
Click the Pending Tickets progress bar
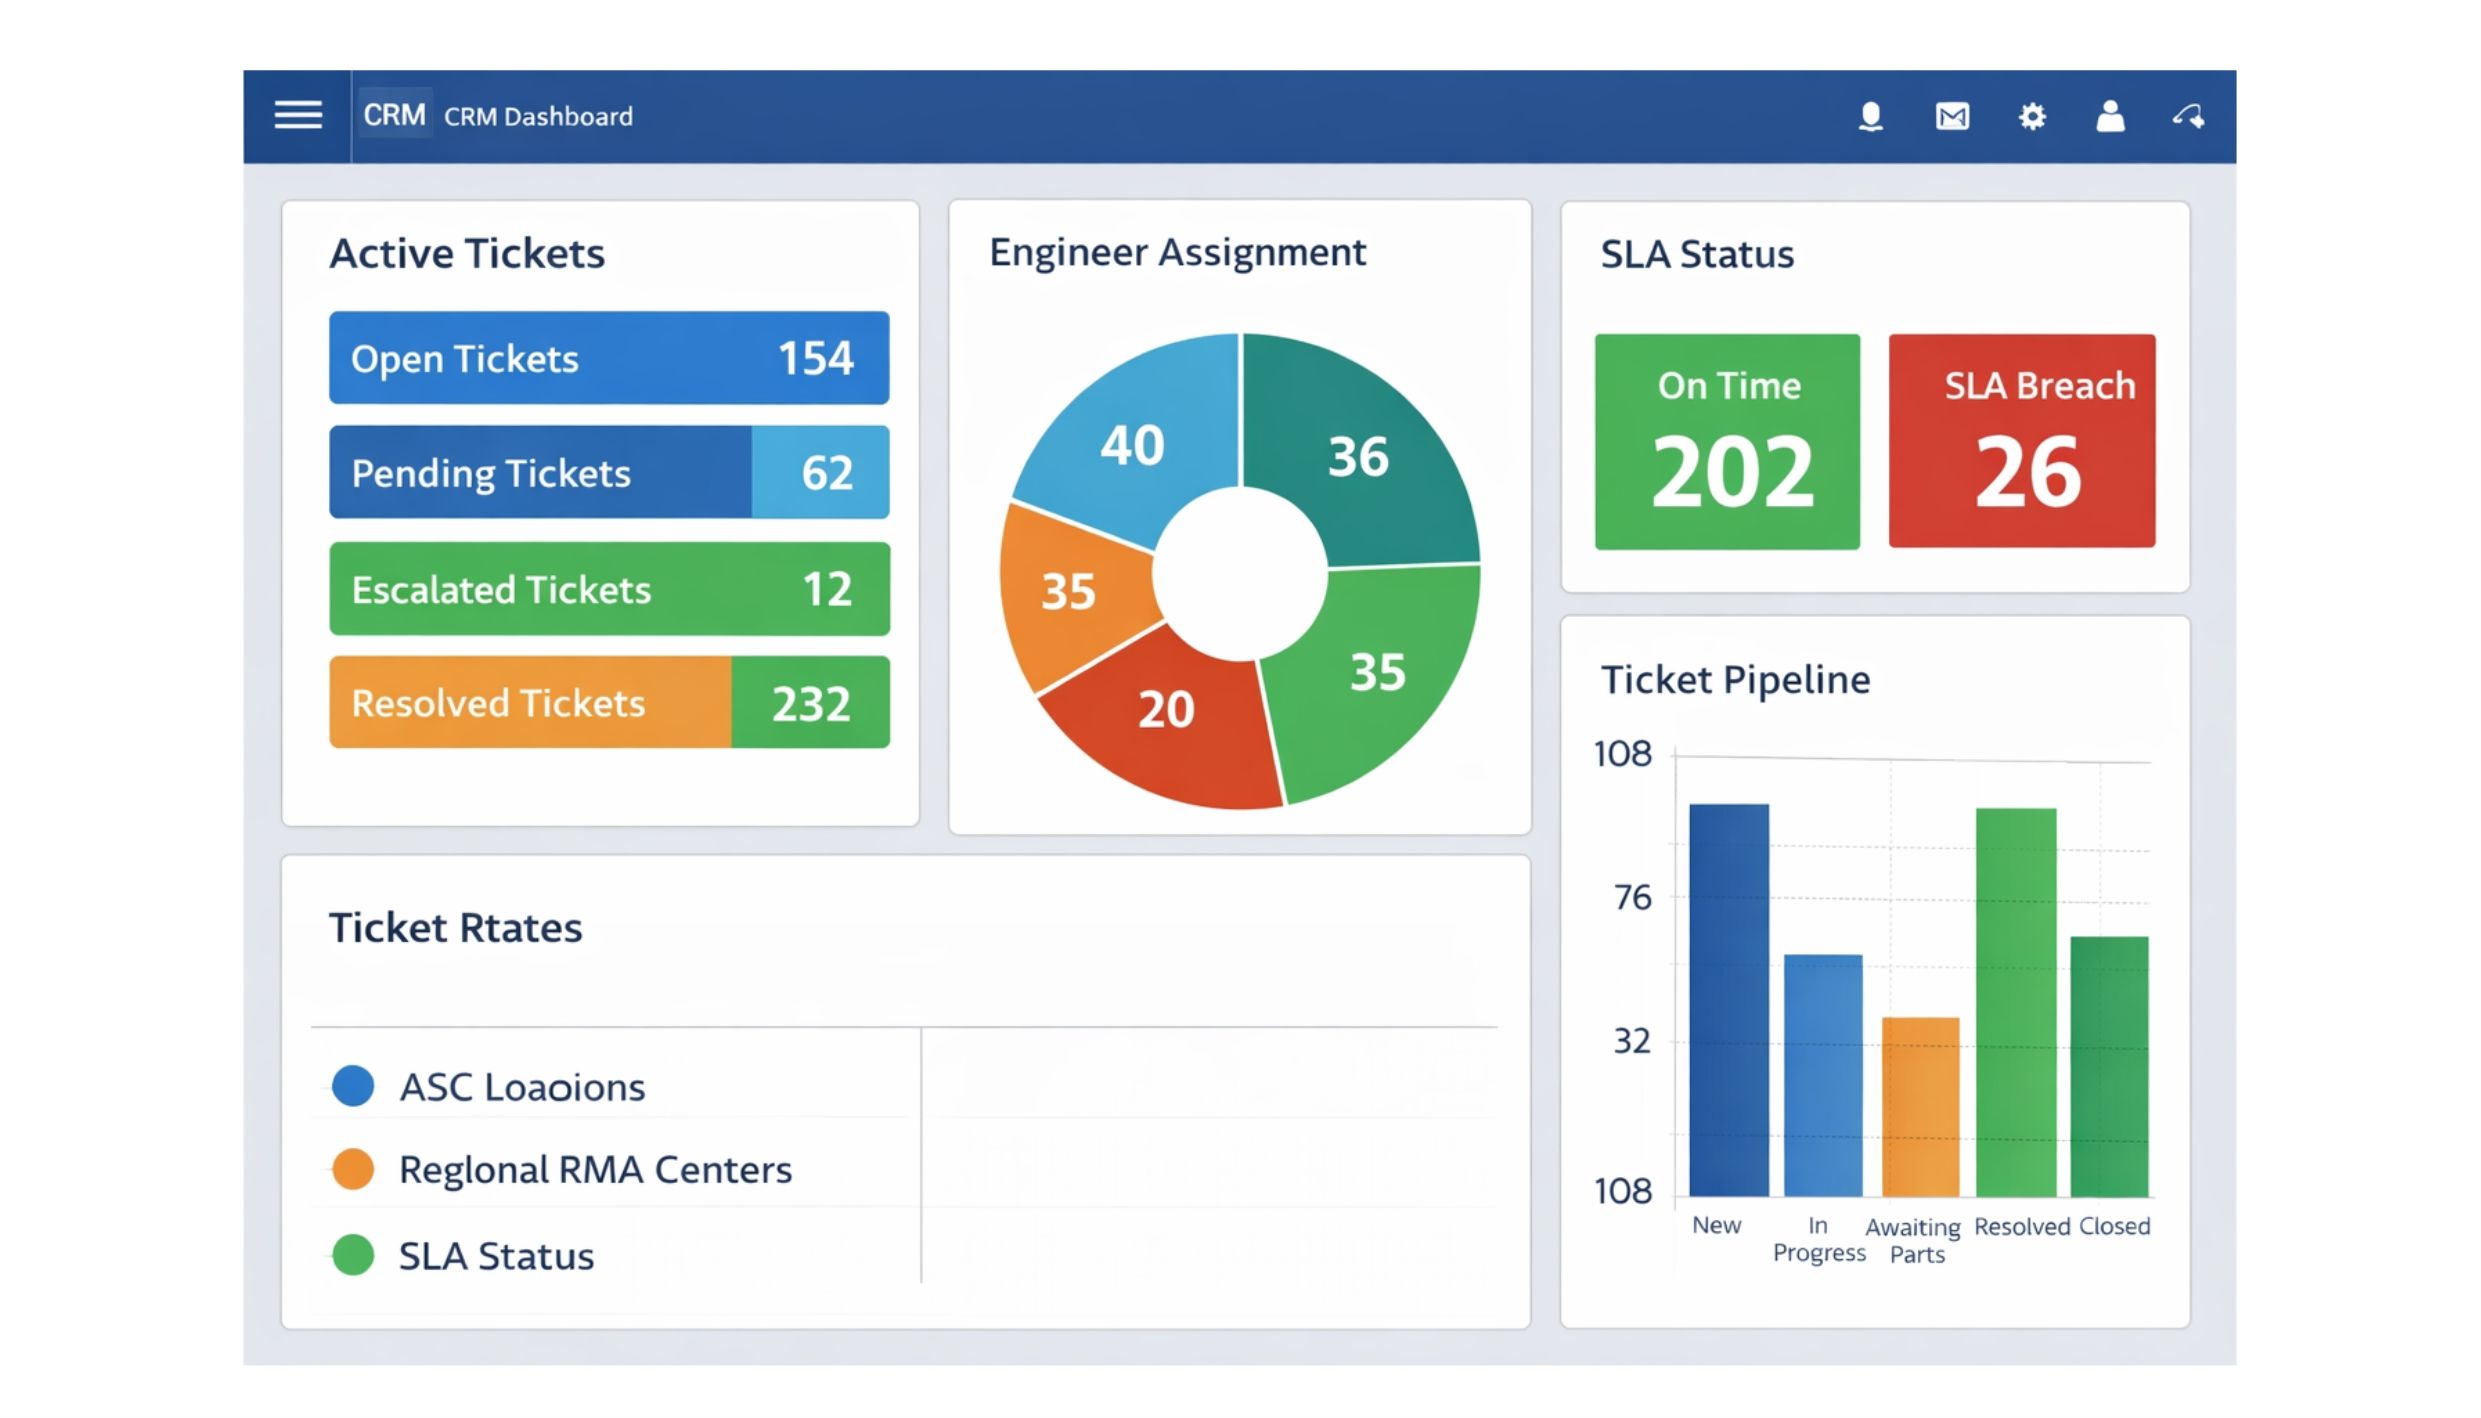[608, 472]
